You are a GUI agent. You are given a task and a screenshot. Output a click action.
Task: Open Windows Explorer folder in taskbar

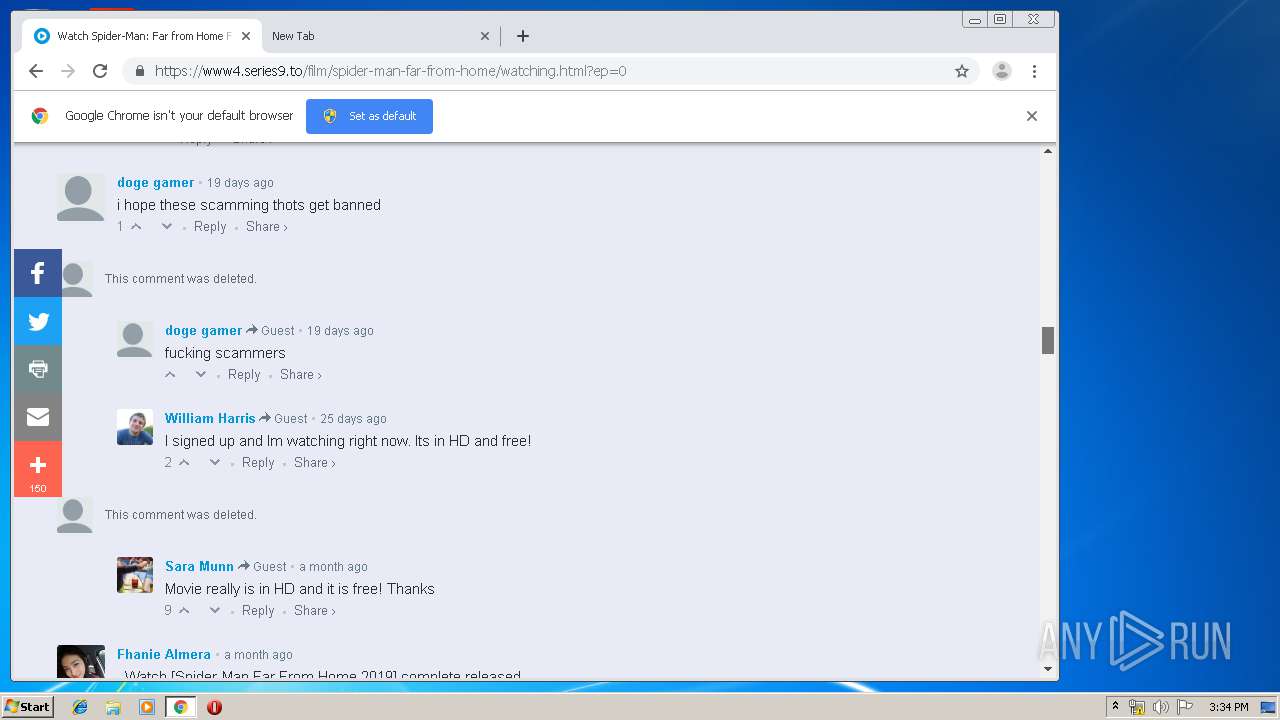pos(113,707)
